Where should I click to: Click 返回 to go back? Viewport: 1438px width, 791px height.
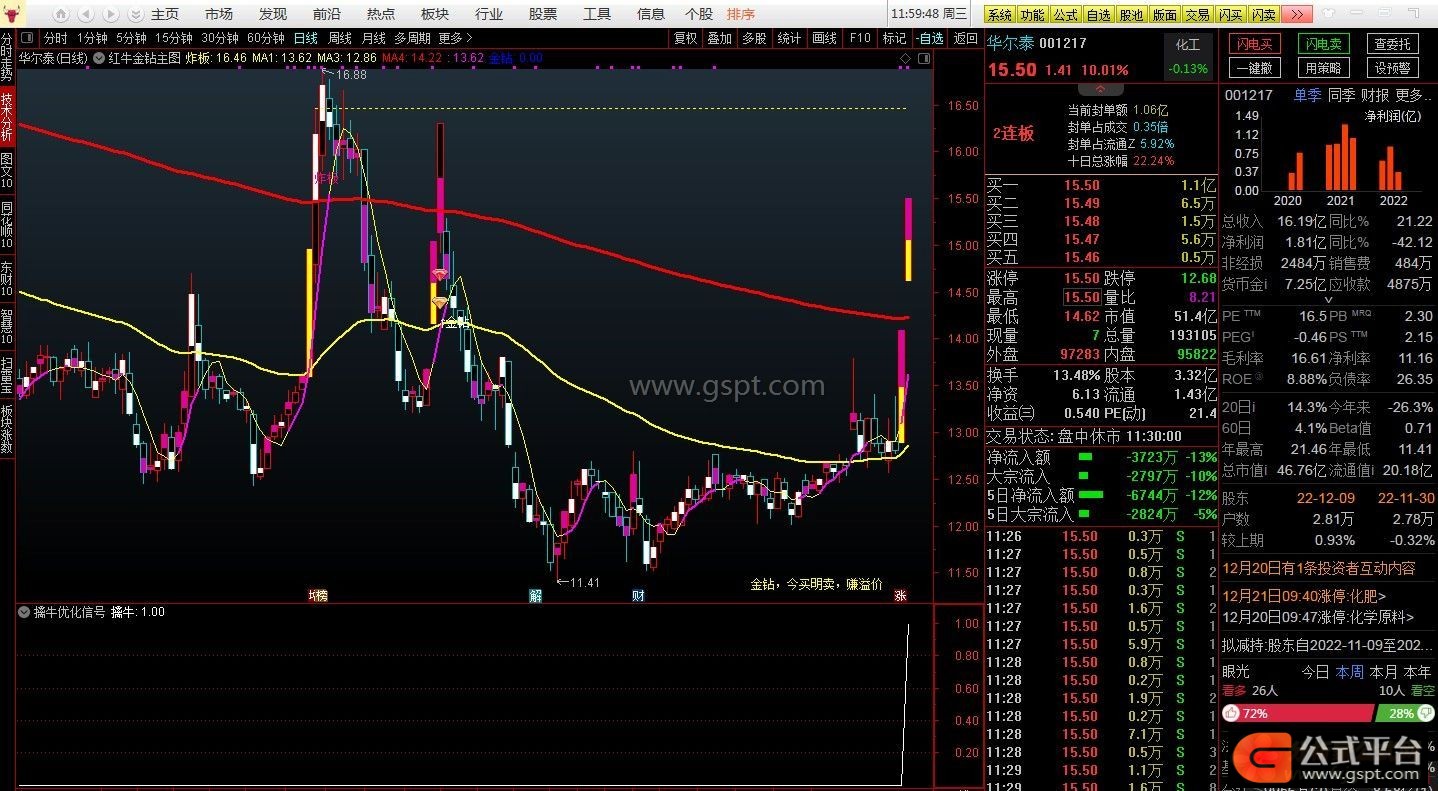(965, 38)
